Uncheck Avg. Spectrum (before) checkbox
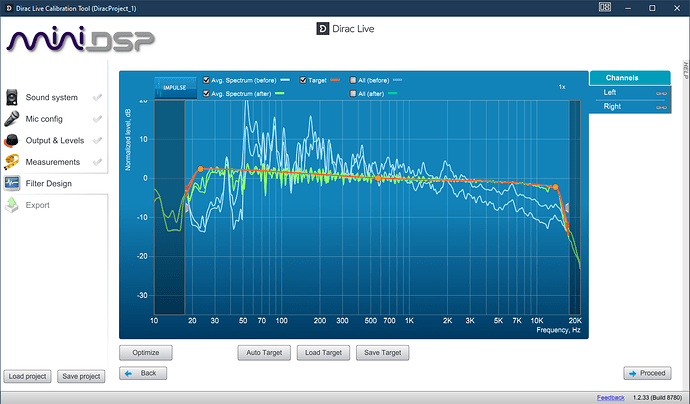The width and height of the screenshot is (690, 404). (206, 80)
